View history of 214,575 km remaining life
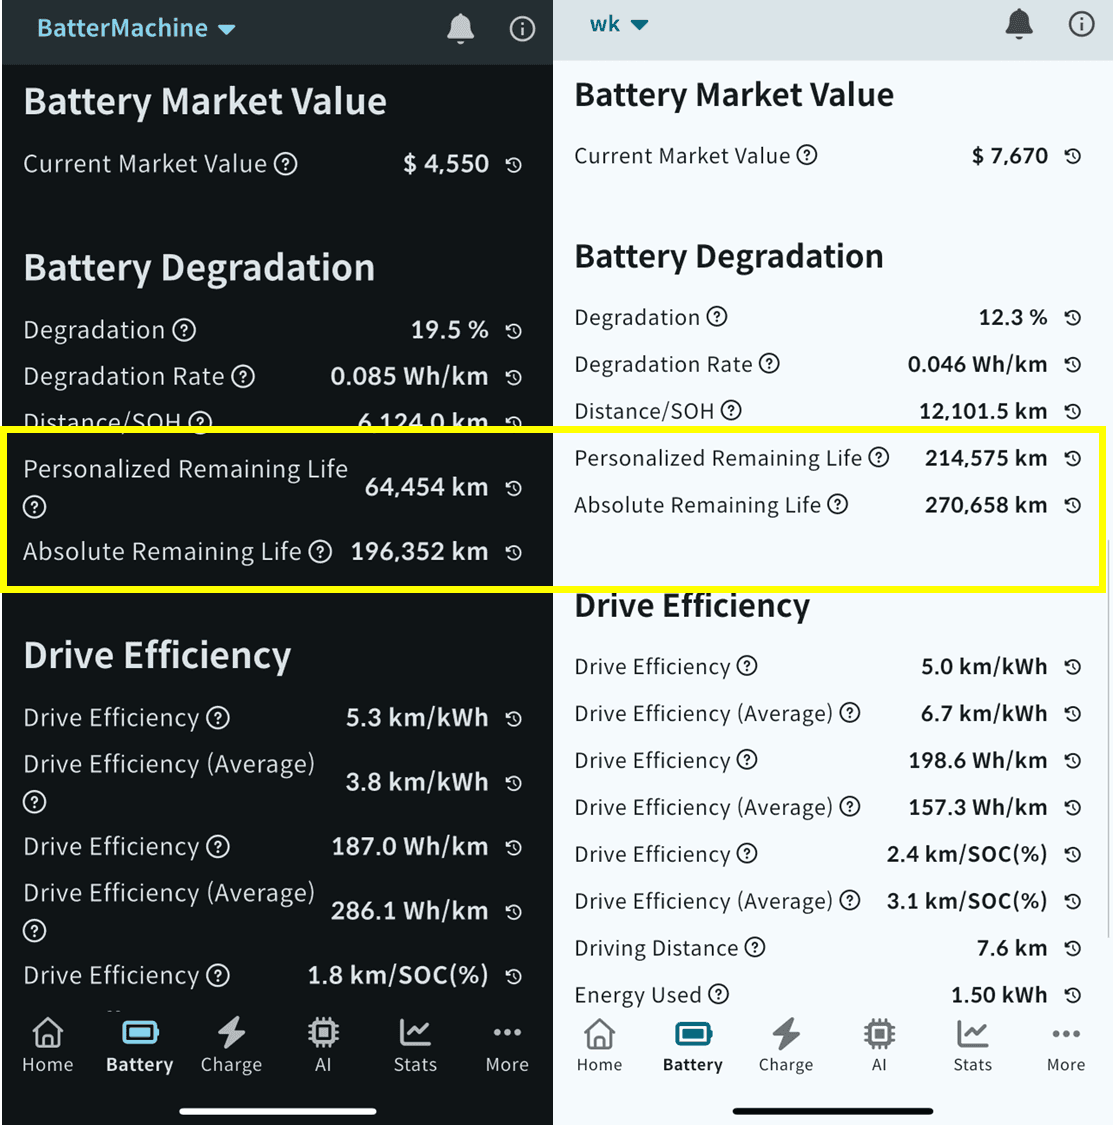 (x=1072, y=458)
